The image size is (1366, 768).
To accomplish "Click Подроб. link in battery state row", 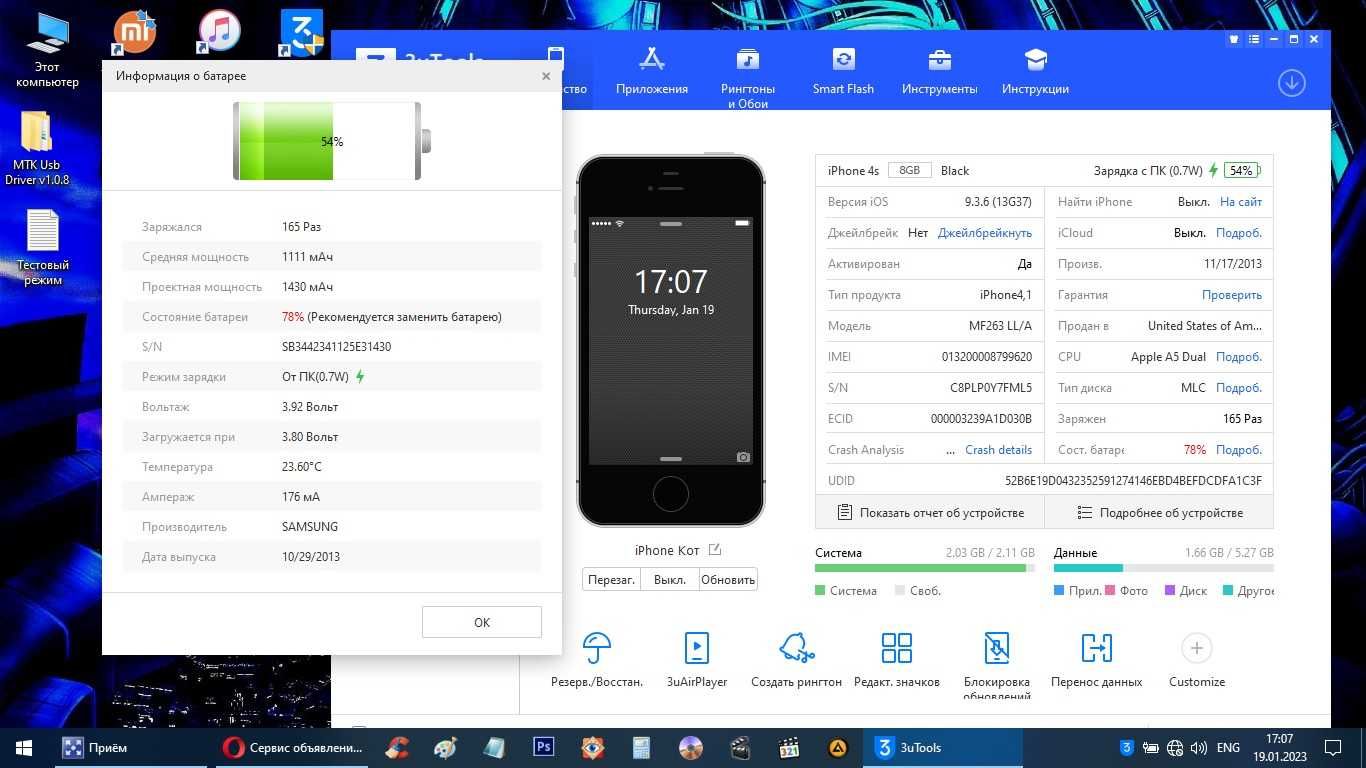I will [1239, 450].
